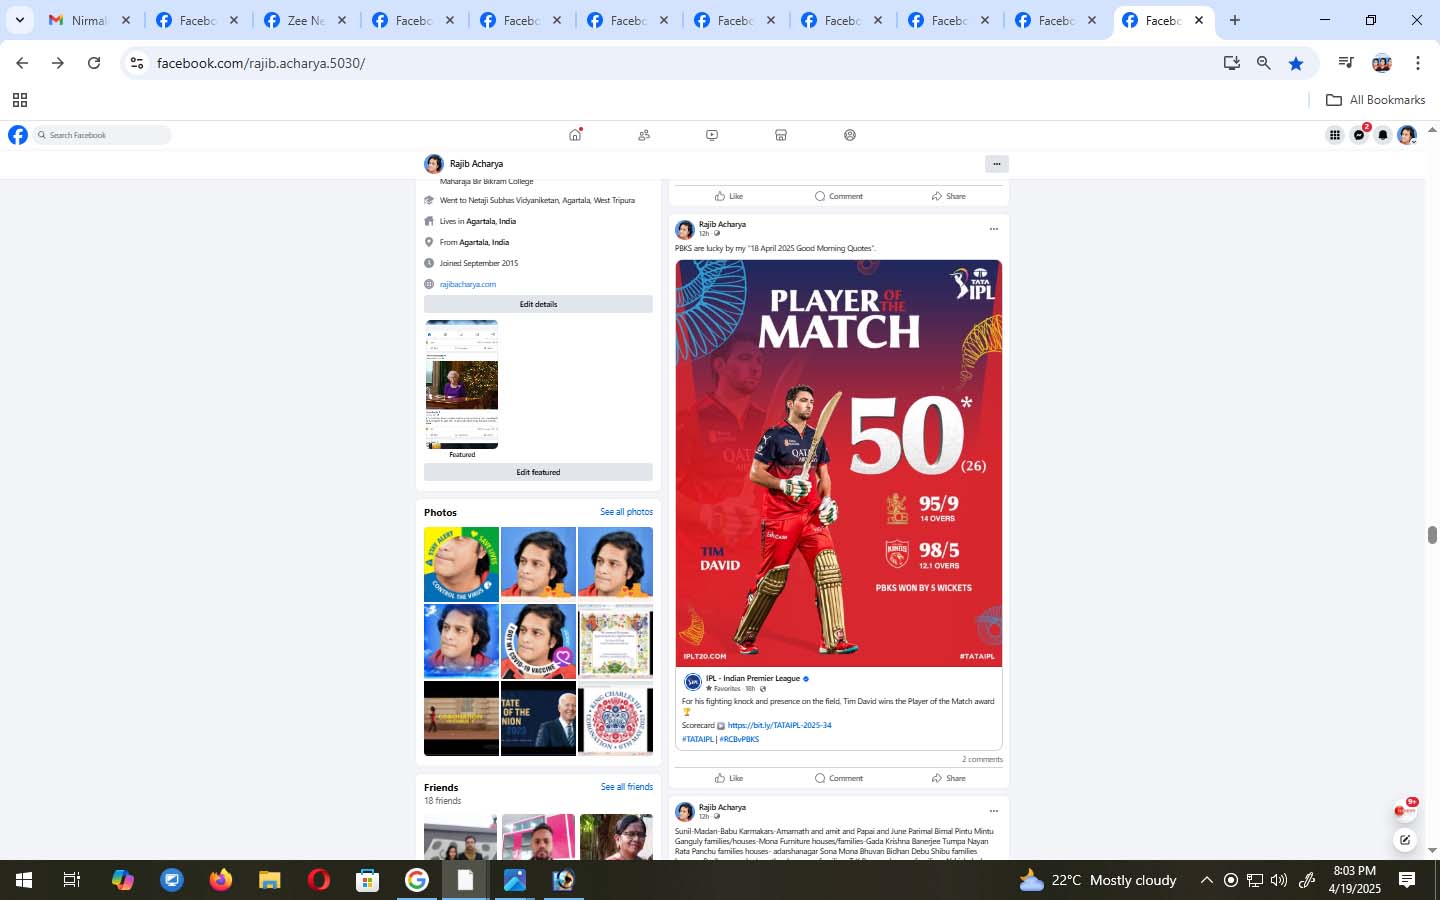
Task: Open Chrome media control icon
Action: (1346, 63)
